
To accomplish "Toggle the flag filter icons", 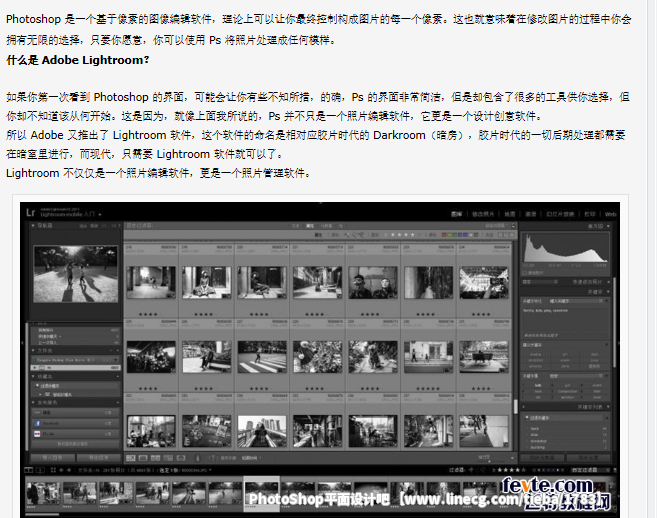I will 354,235.
